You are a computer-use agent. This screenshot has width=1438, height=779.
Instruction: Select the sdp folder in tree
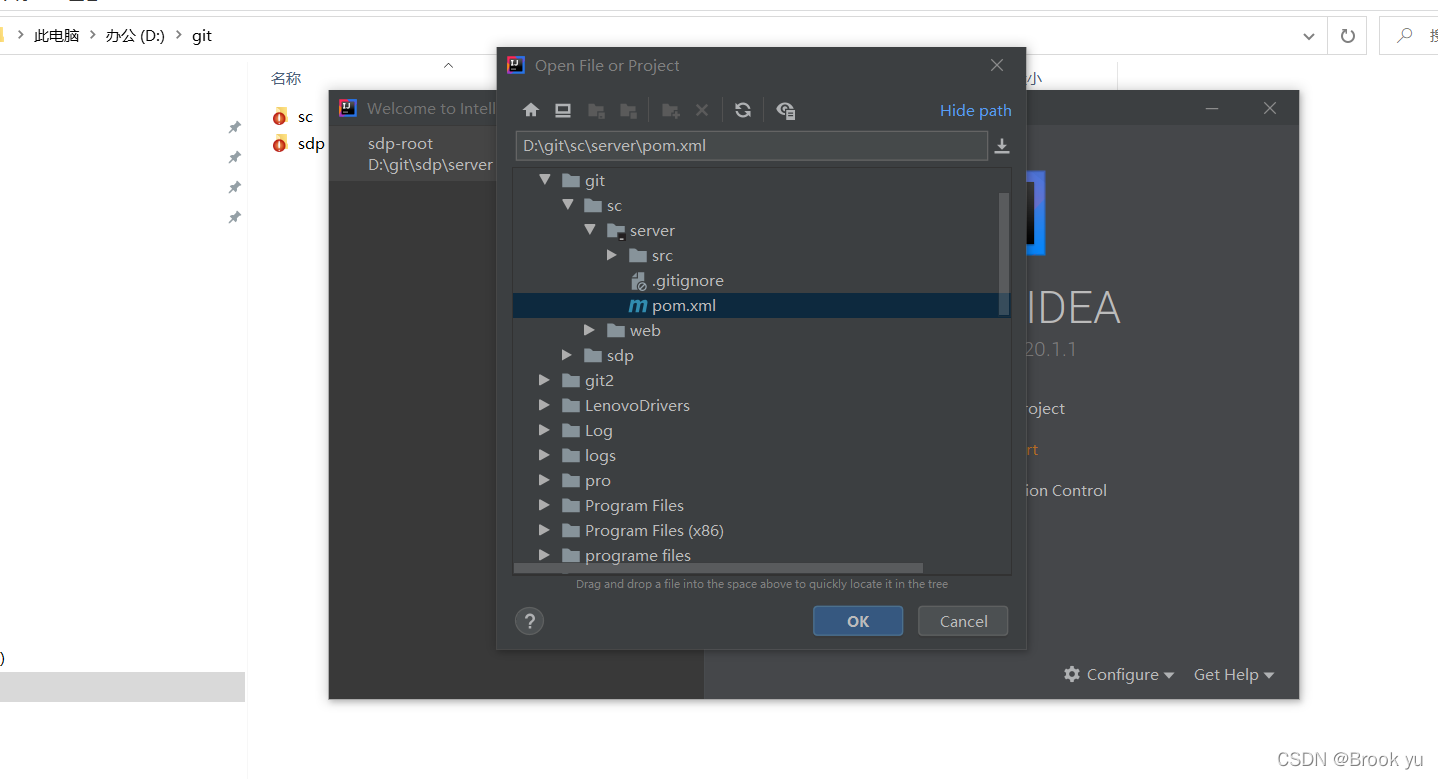[620, 356]
